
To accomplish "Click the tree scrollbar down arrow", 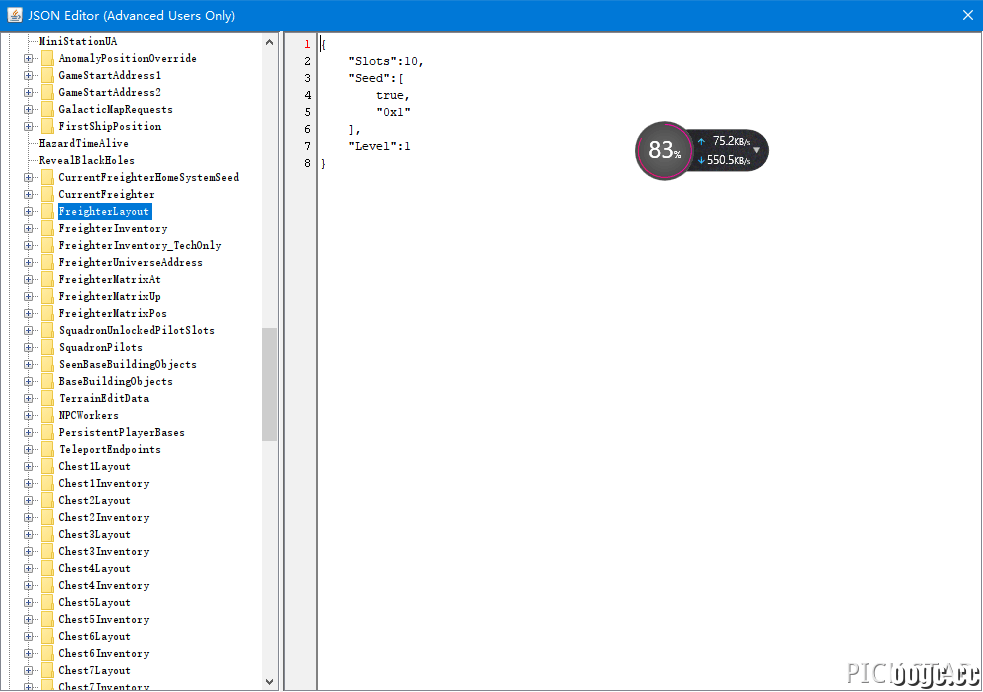I will (x=270, y=681).
